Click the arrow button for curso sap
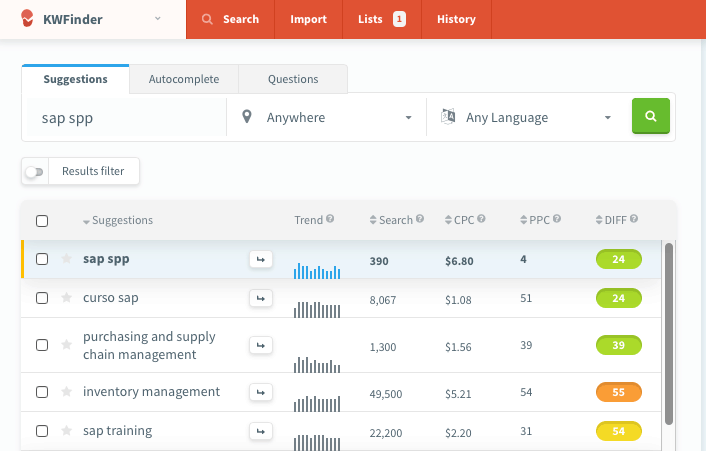The height and width of the screenshot is (451, 706). [x=261, y=298]
